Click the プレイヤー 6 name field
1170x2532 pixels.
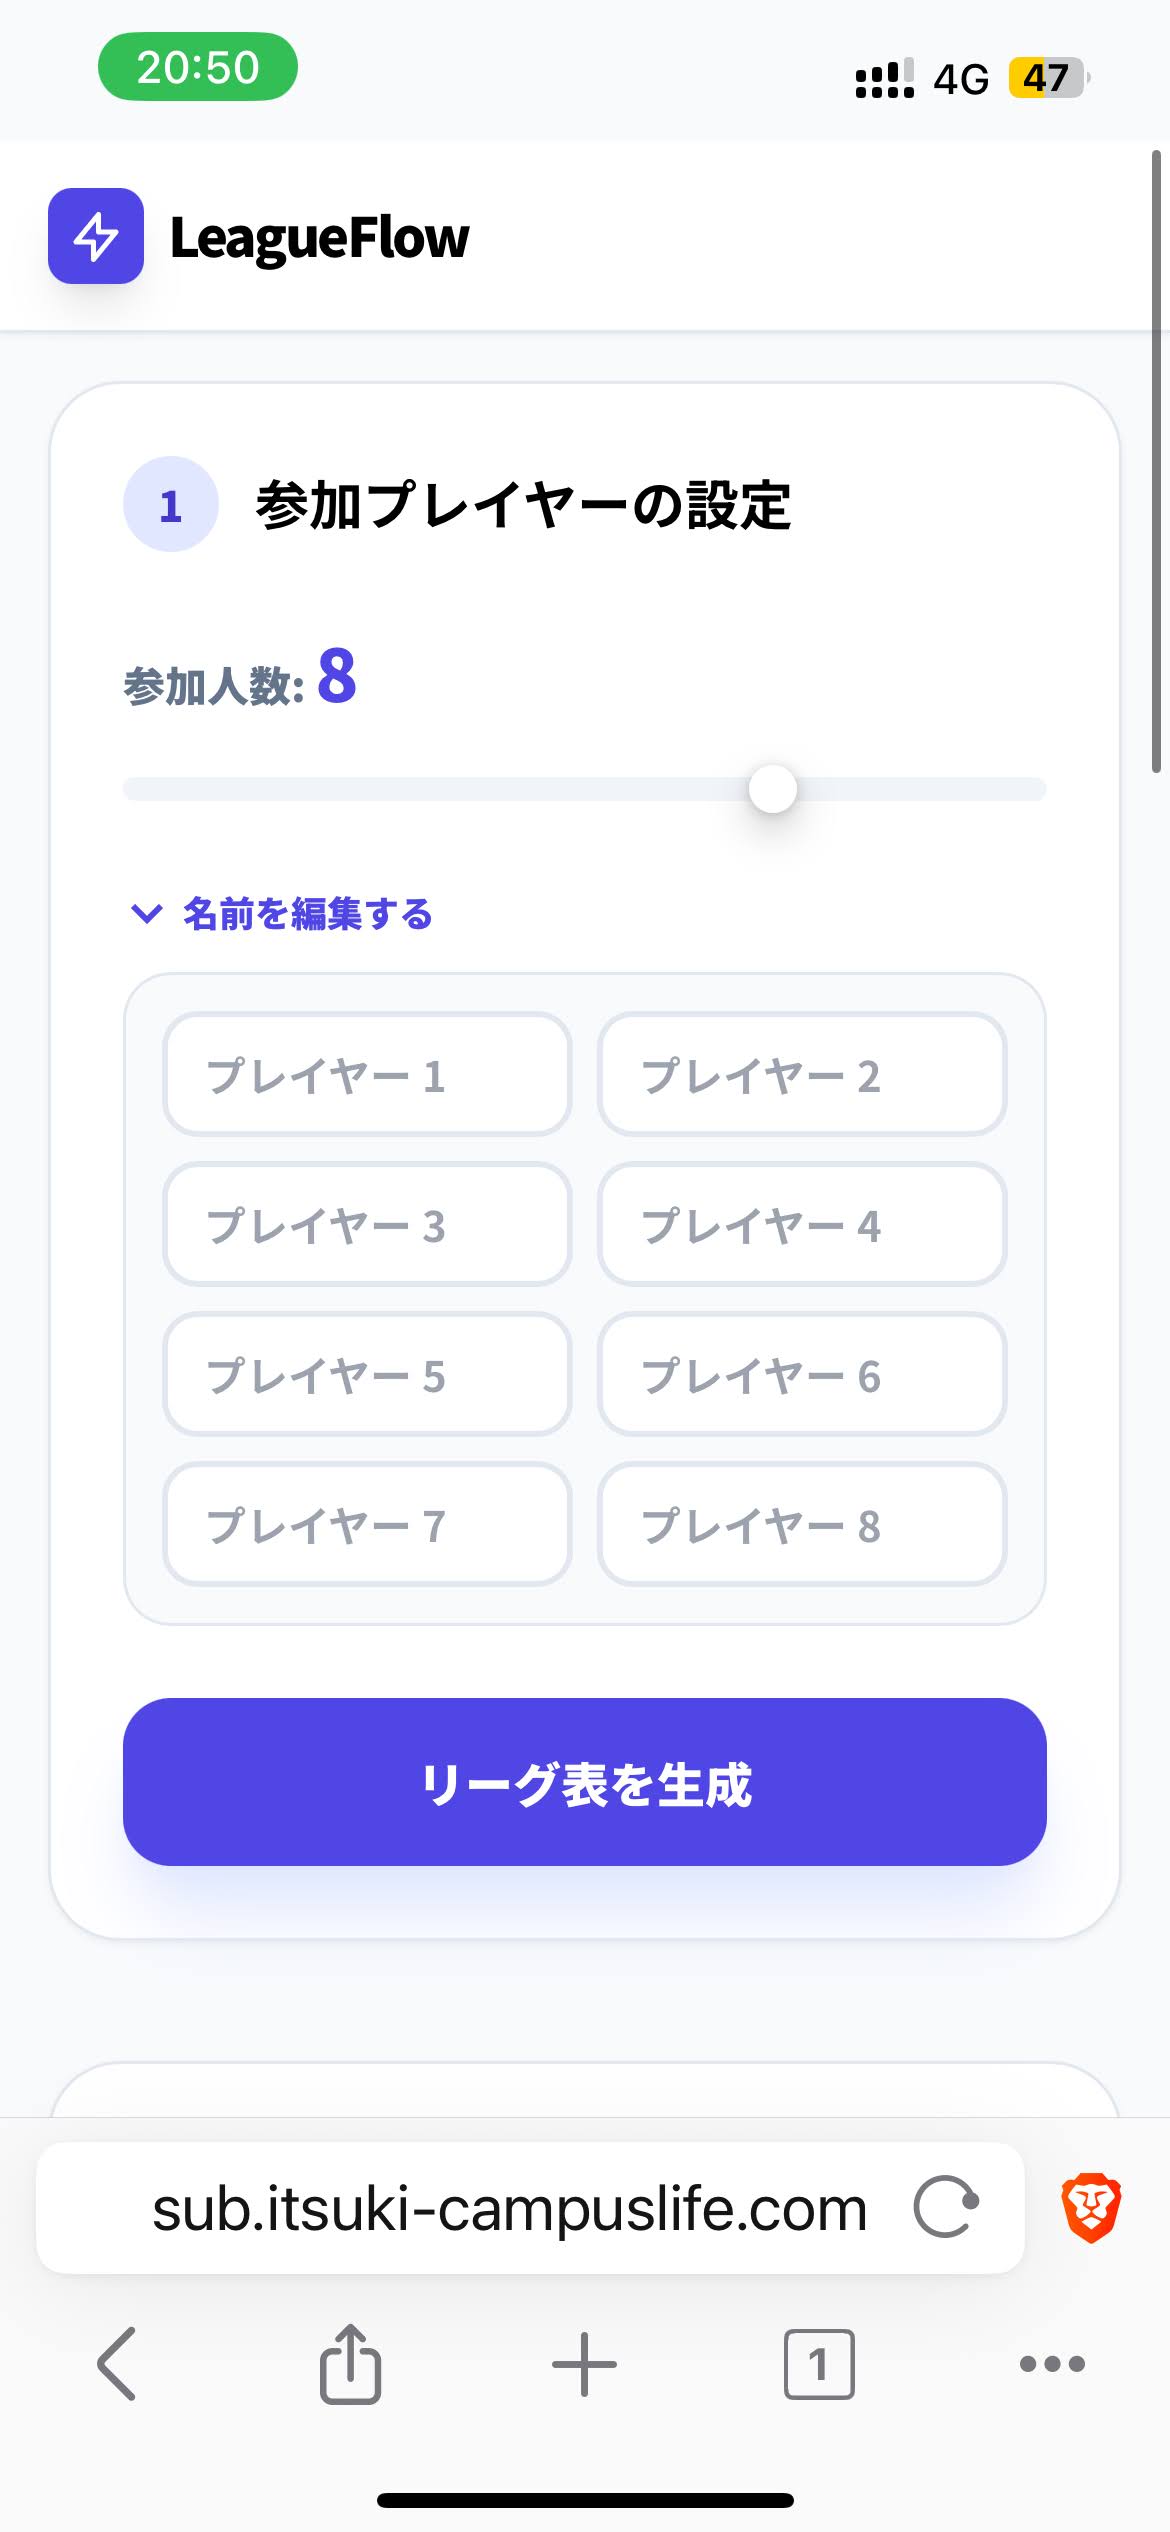coord(802,1375)
